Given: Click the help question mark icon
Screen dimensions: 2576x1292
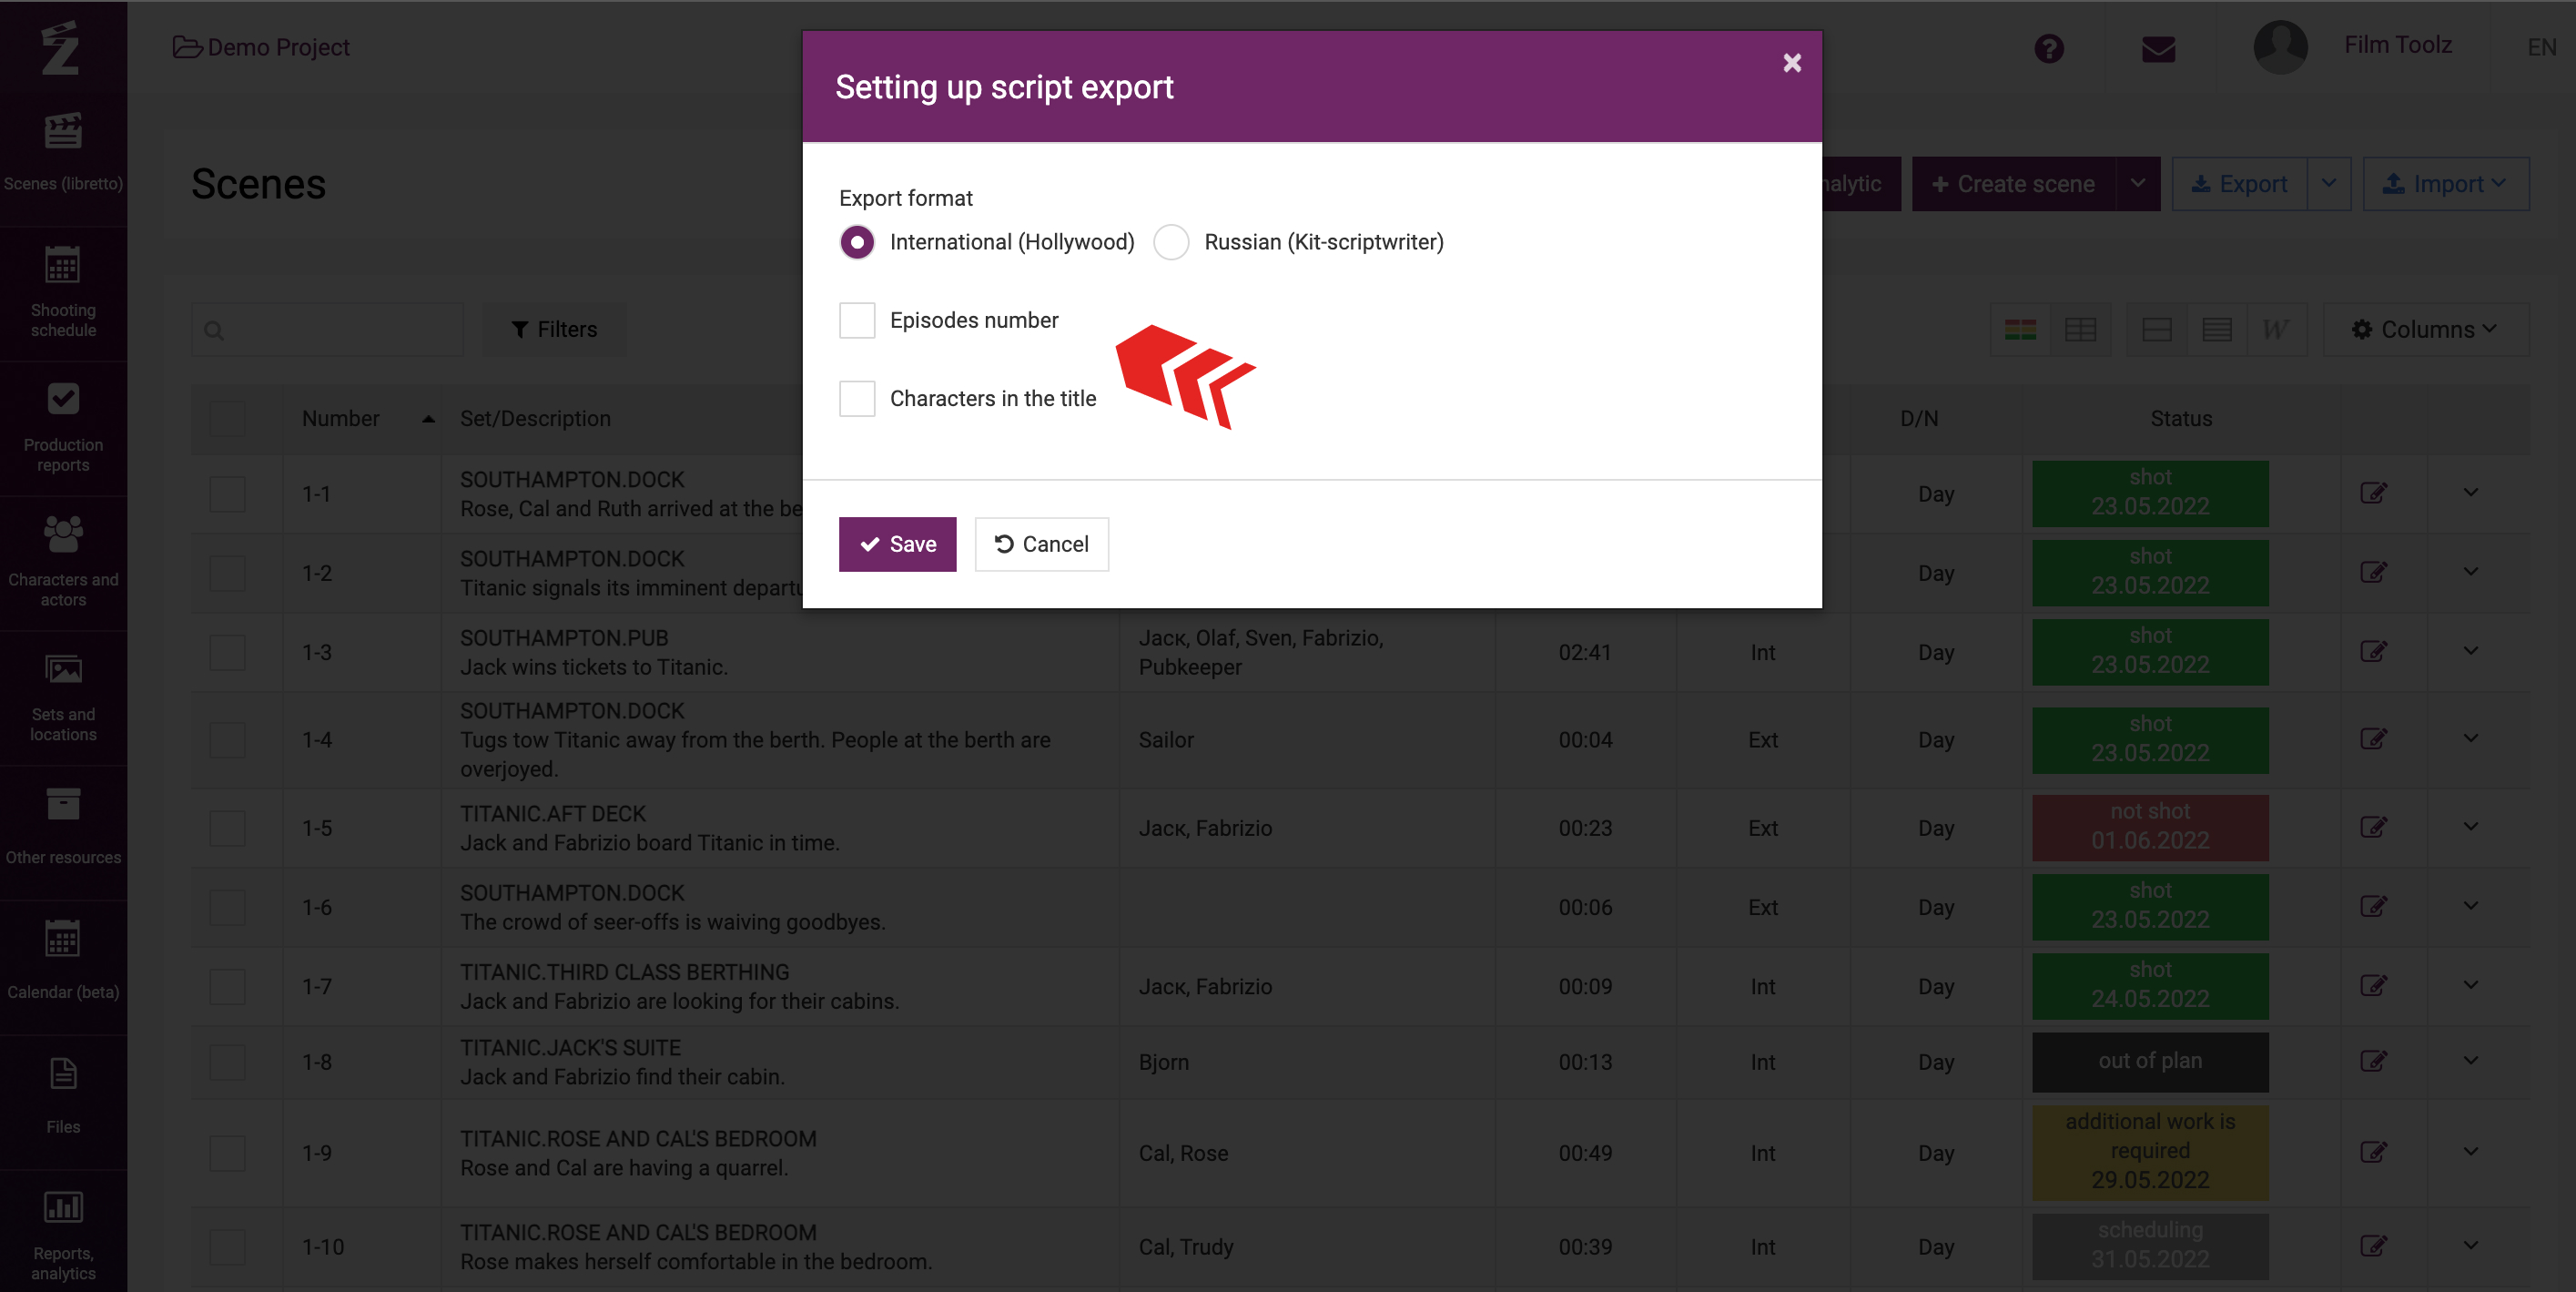Looking at the screenshot, I should click(x=2049, y=48).
